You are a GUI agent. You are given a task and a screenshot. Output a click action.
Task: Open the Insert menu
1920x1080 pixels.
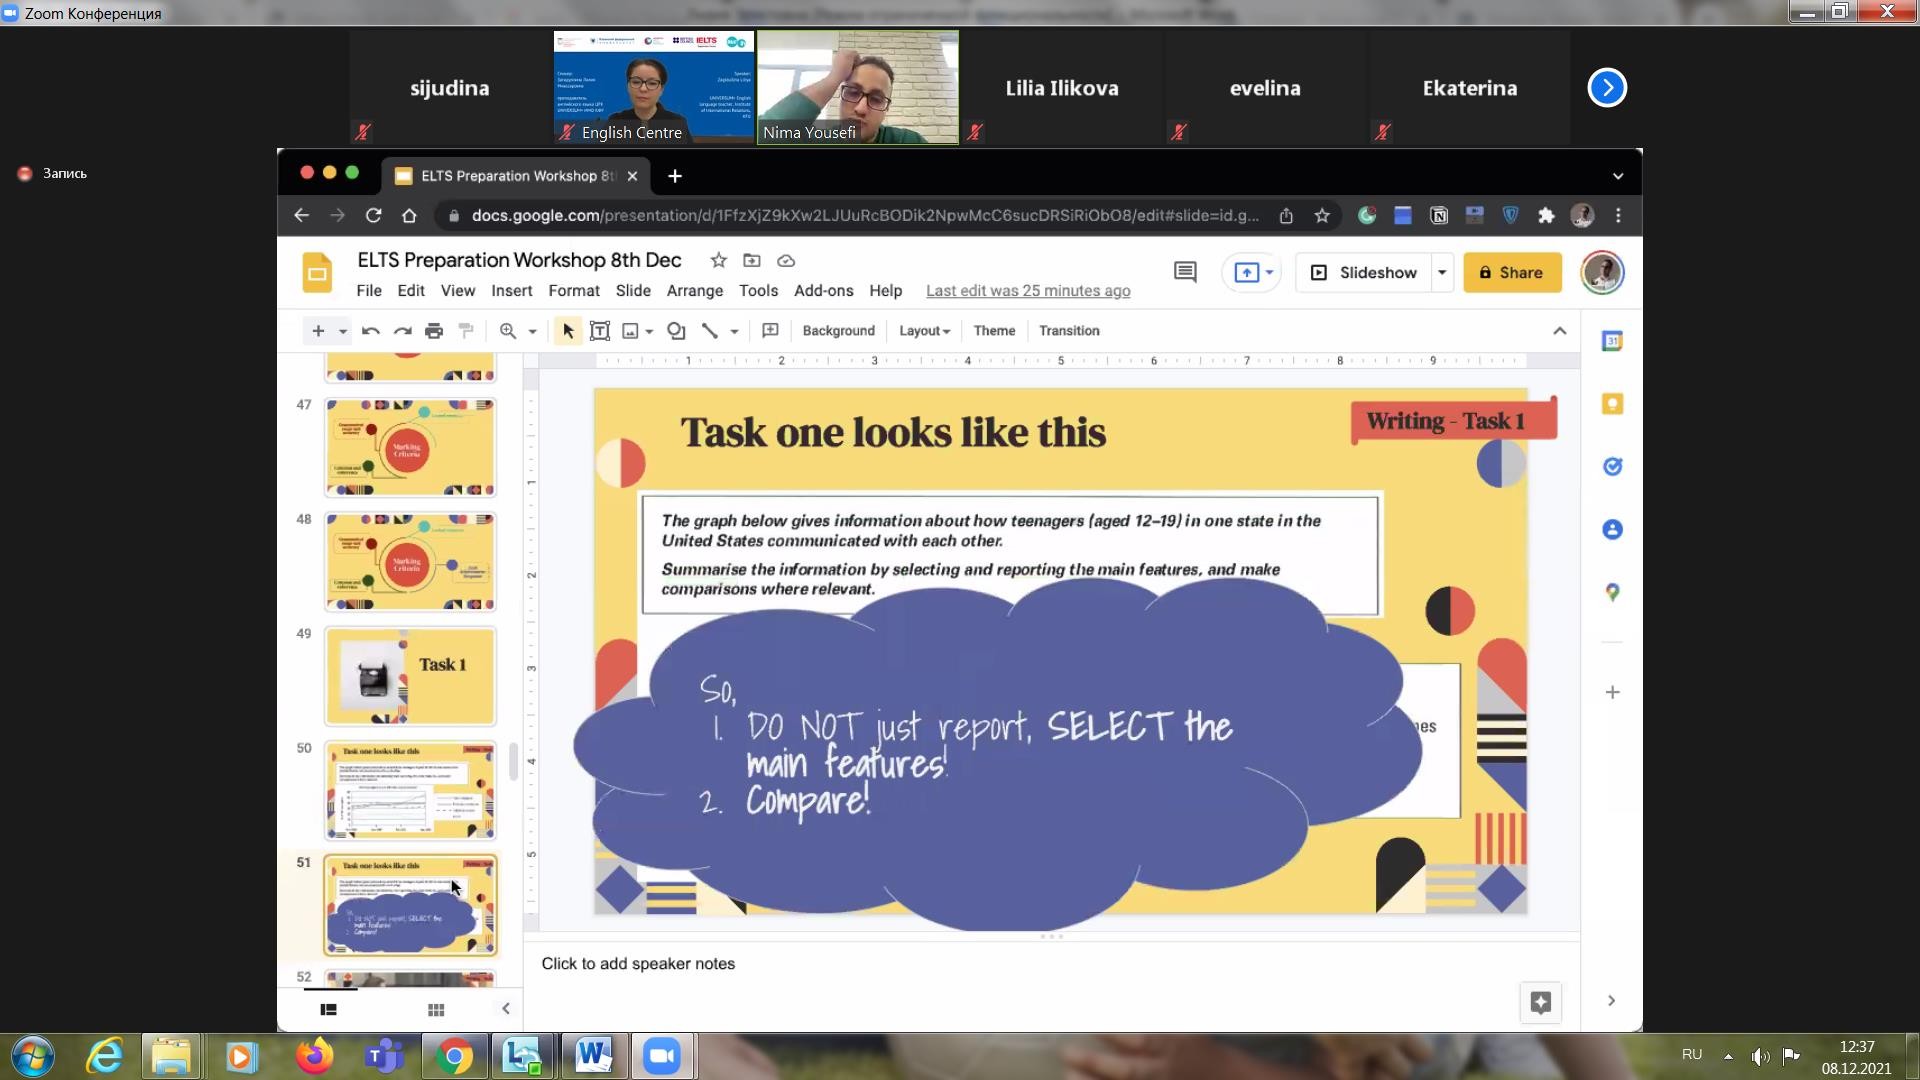[511, 291]
